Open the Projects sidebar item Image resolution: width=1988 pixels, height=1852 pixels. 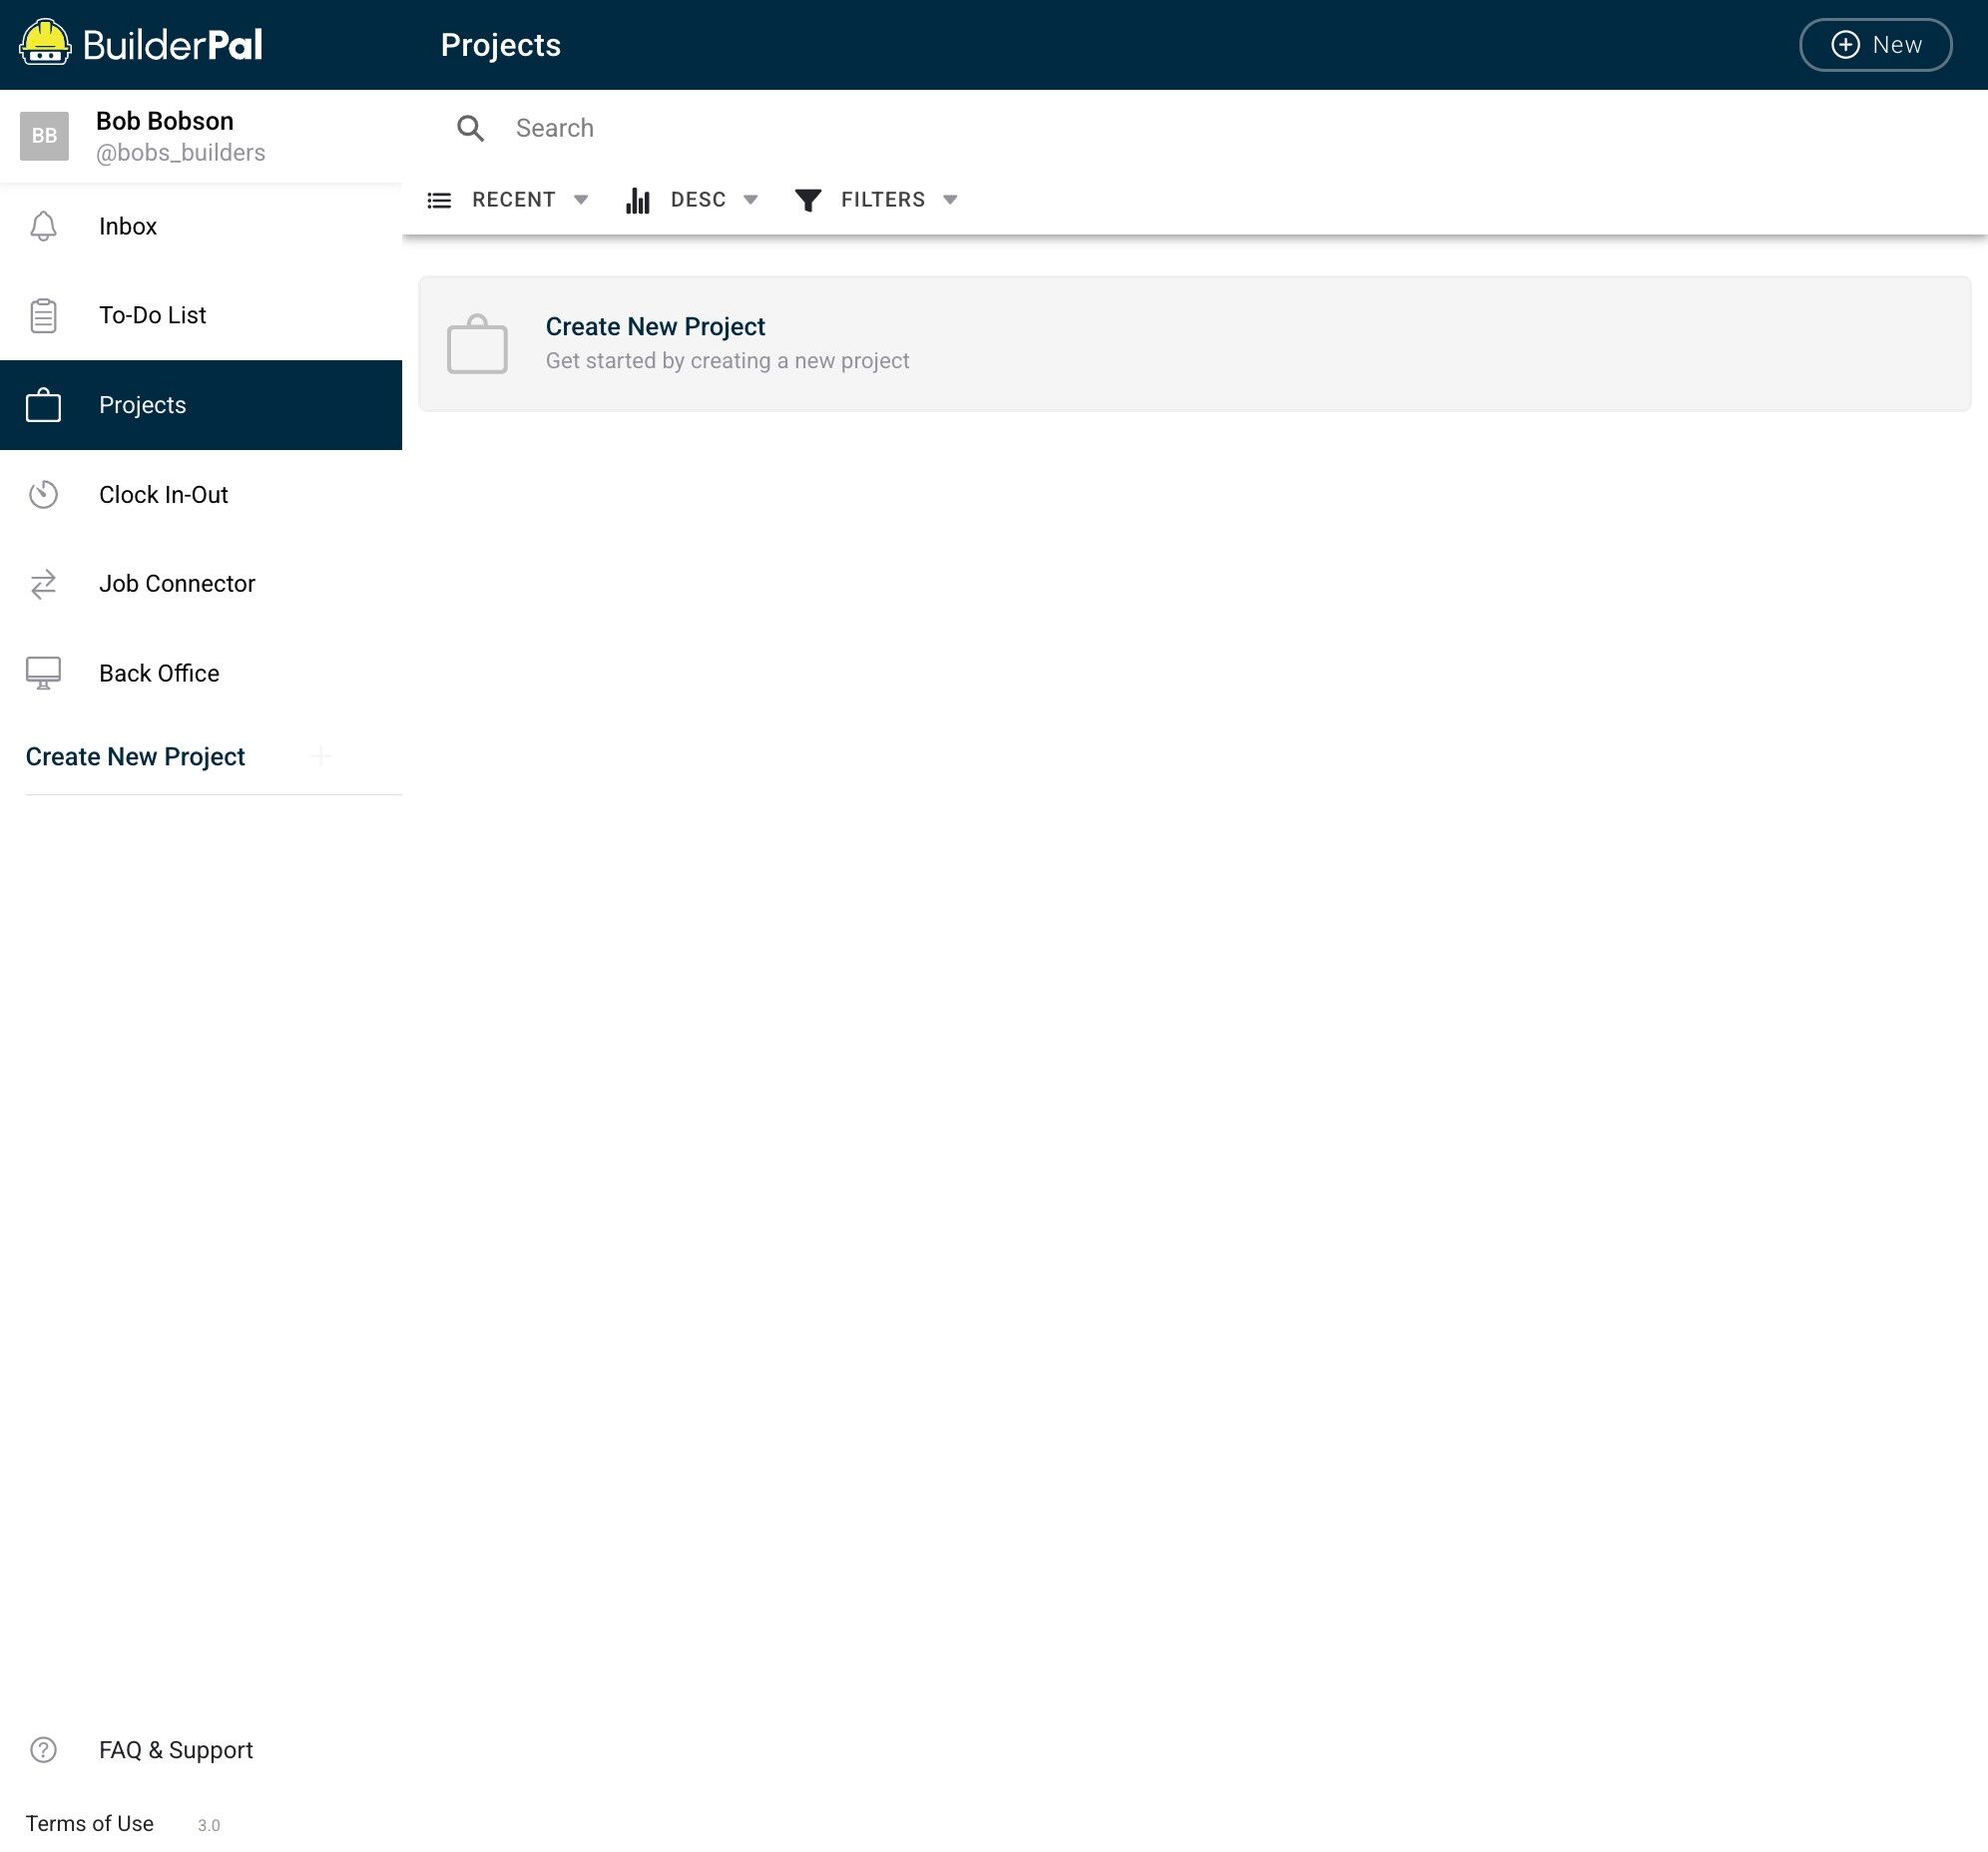click(142, 405)
